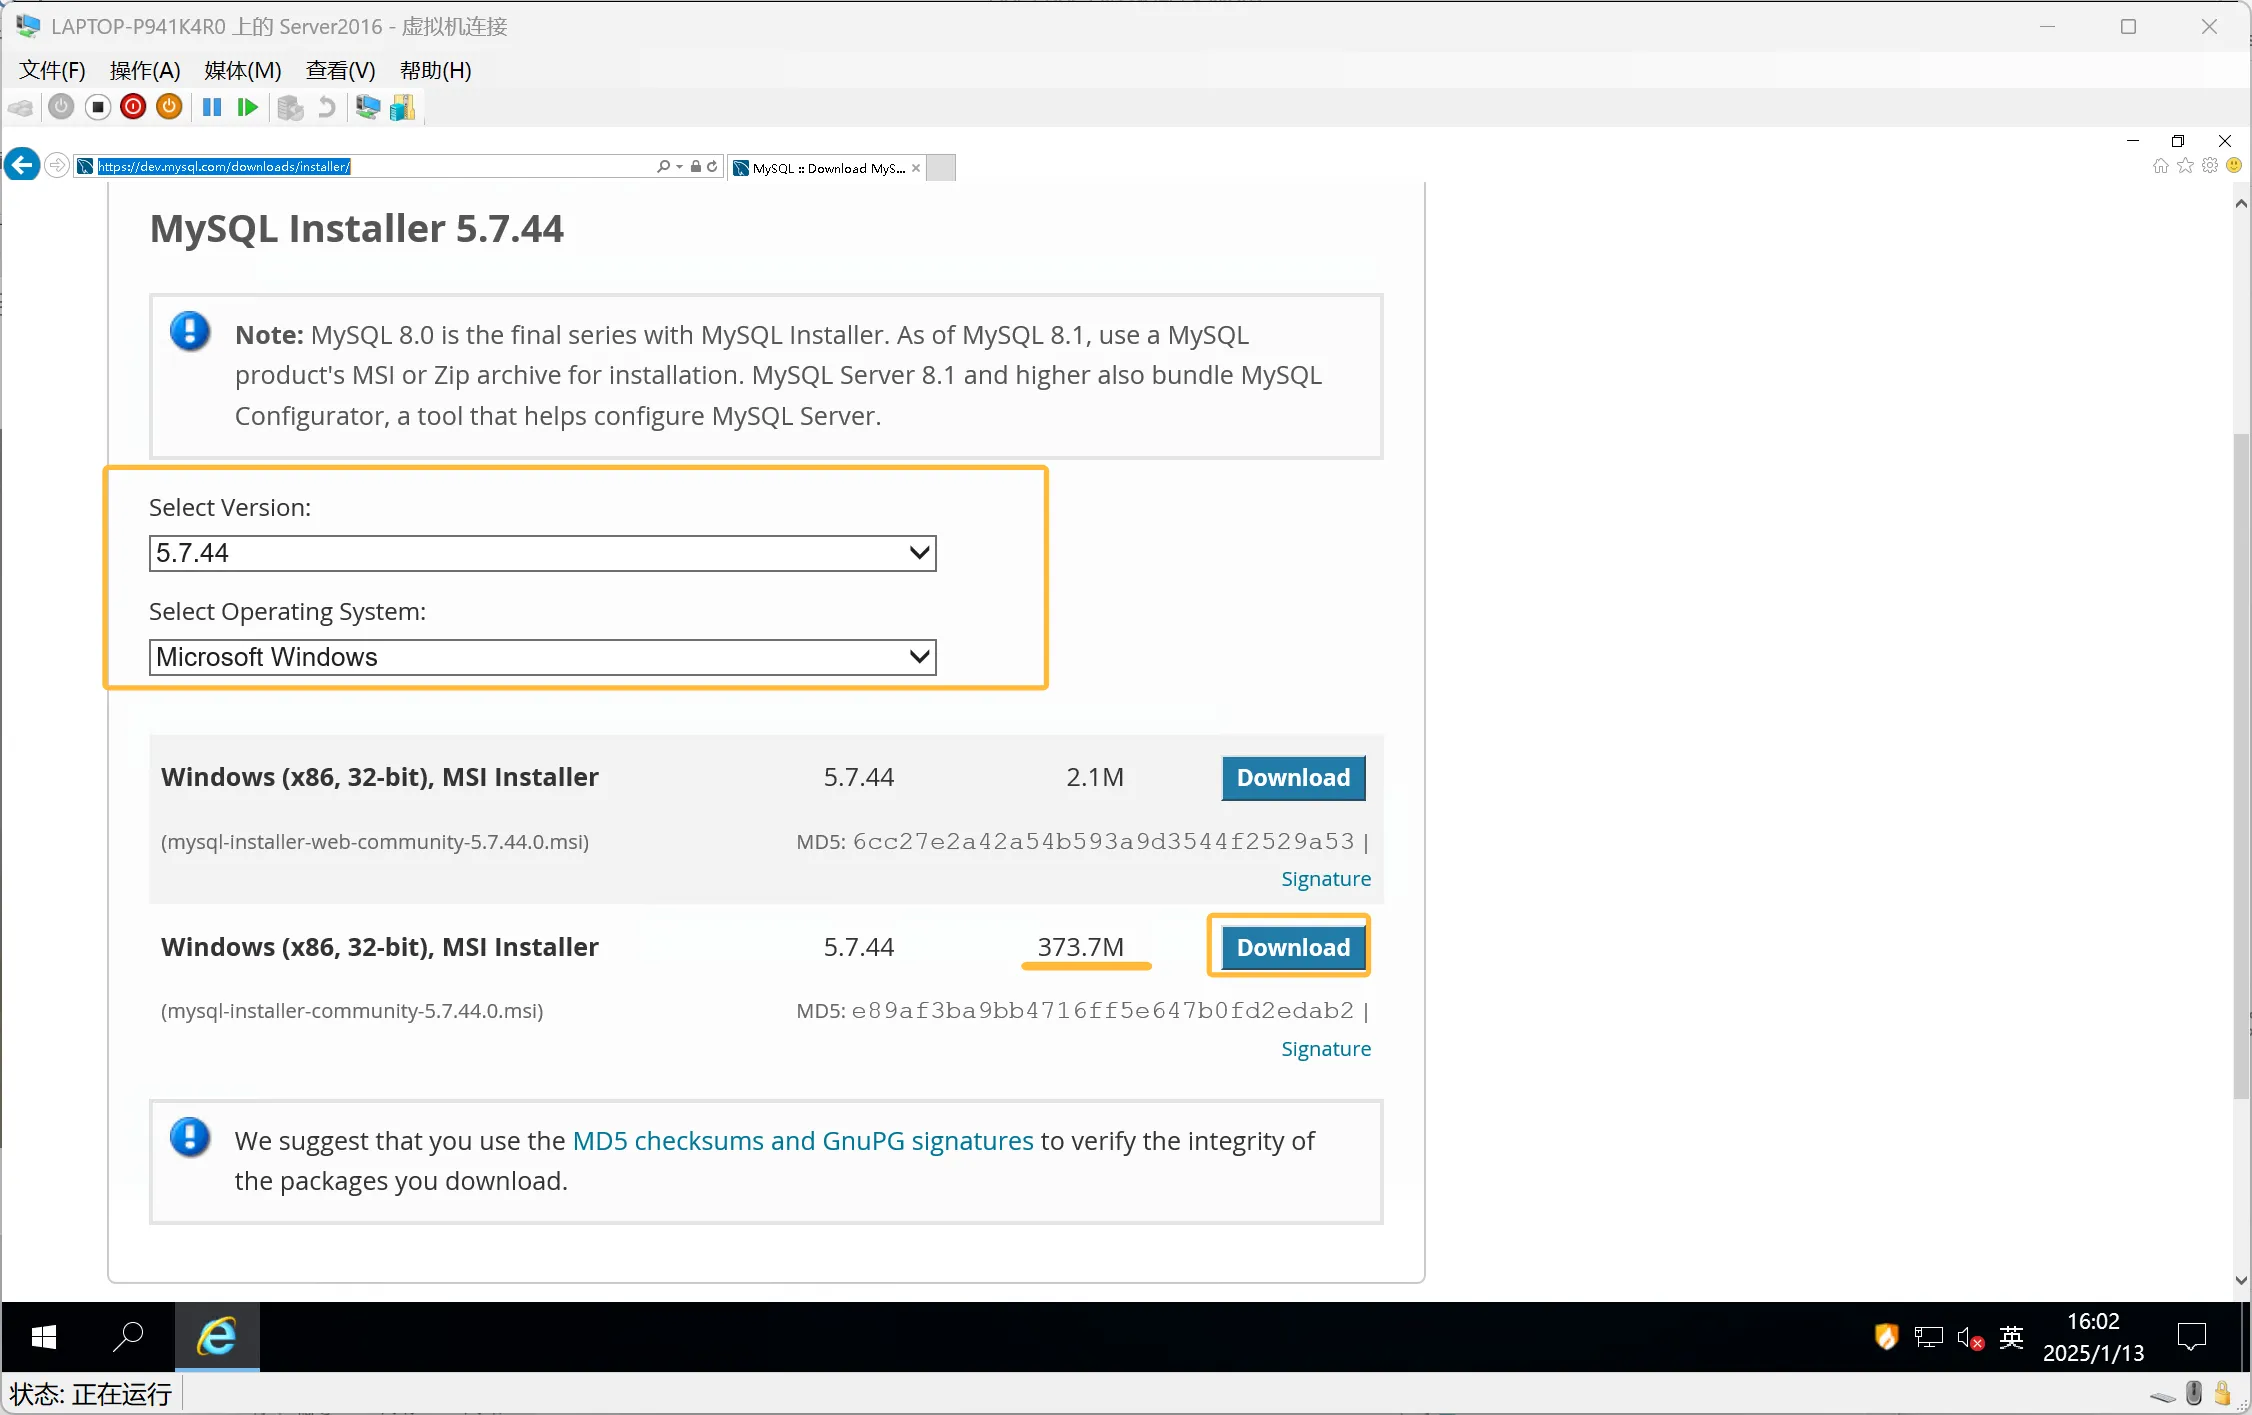Click the Ctrl+Alt+Del toolbar icon
This screenshot has height=1415, width=2252.
(x=20, y=108)
